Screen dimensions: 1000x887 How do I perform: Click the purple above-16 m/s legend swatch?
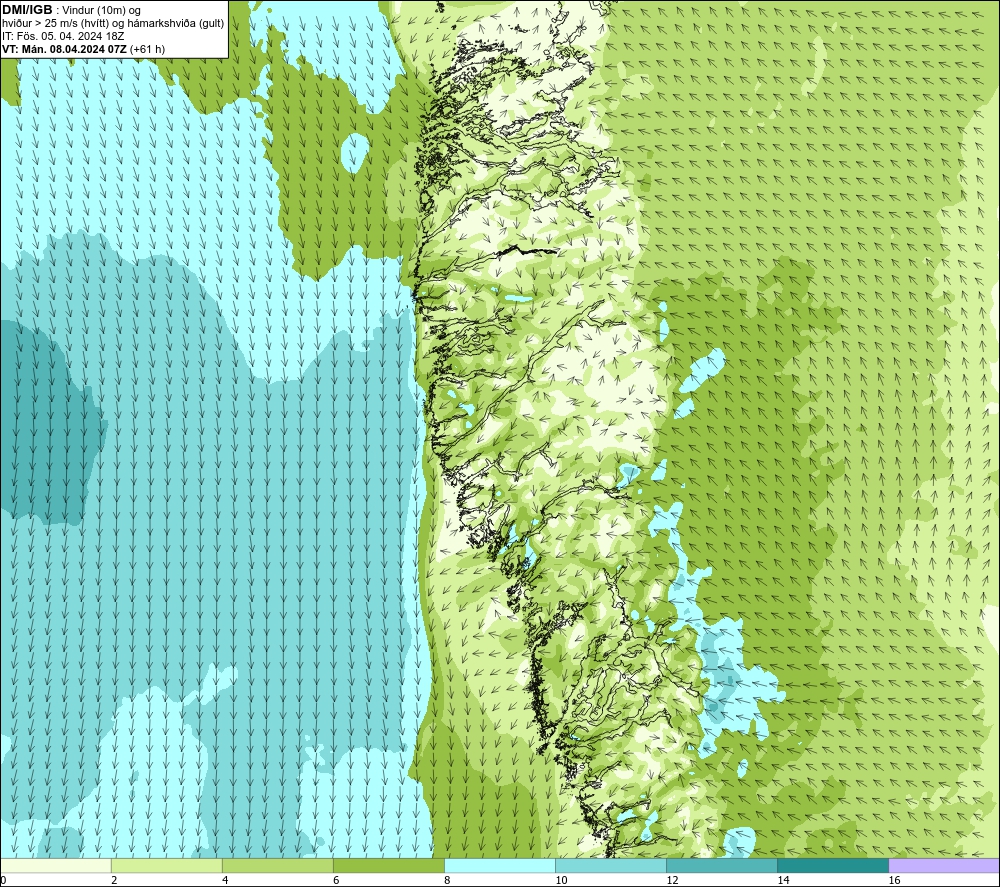pos(944,865)
